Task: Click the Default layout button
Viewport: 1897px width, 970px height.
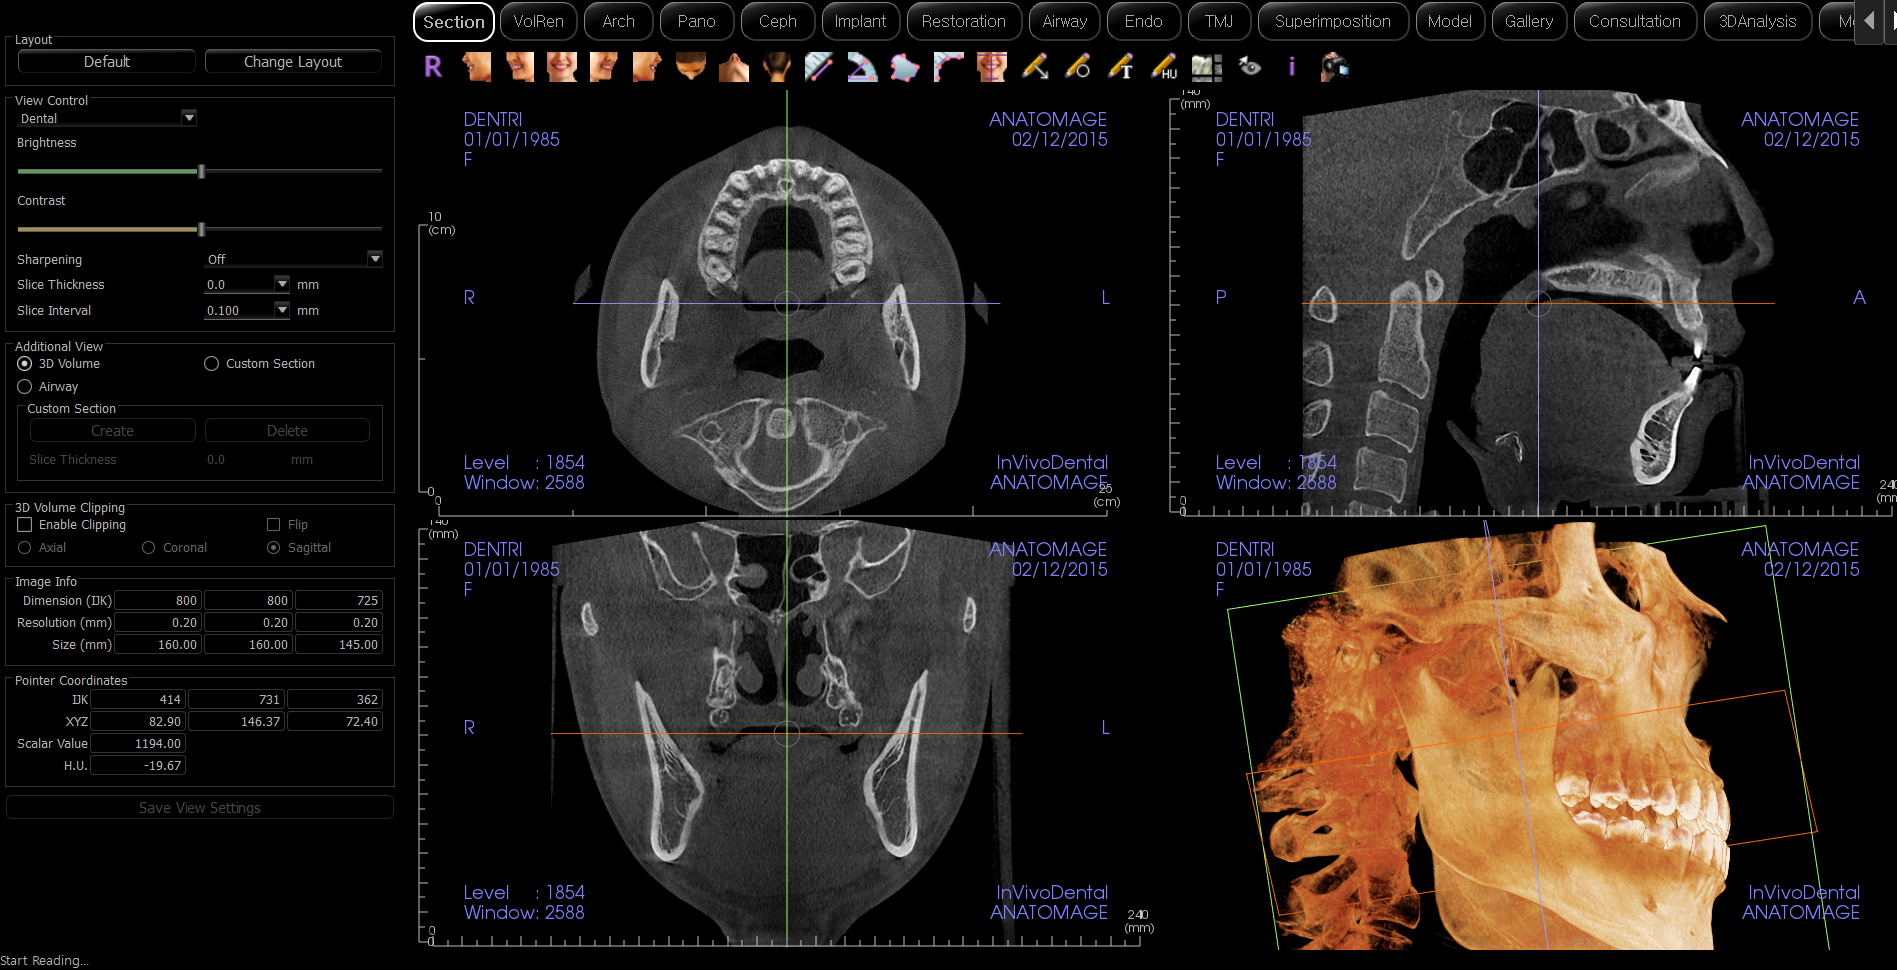Action: click(106, 62)
